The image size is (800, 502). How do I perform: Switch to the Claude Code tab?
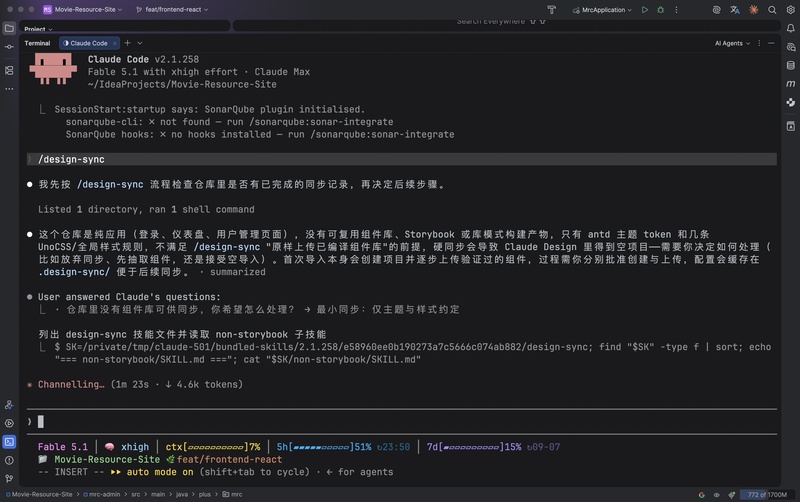pyautogui.click(x=89, y=43)
